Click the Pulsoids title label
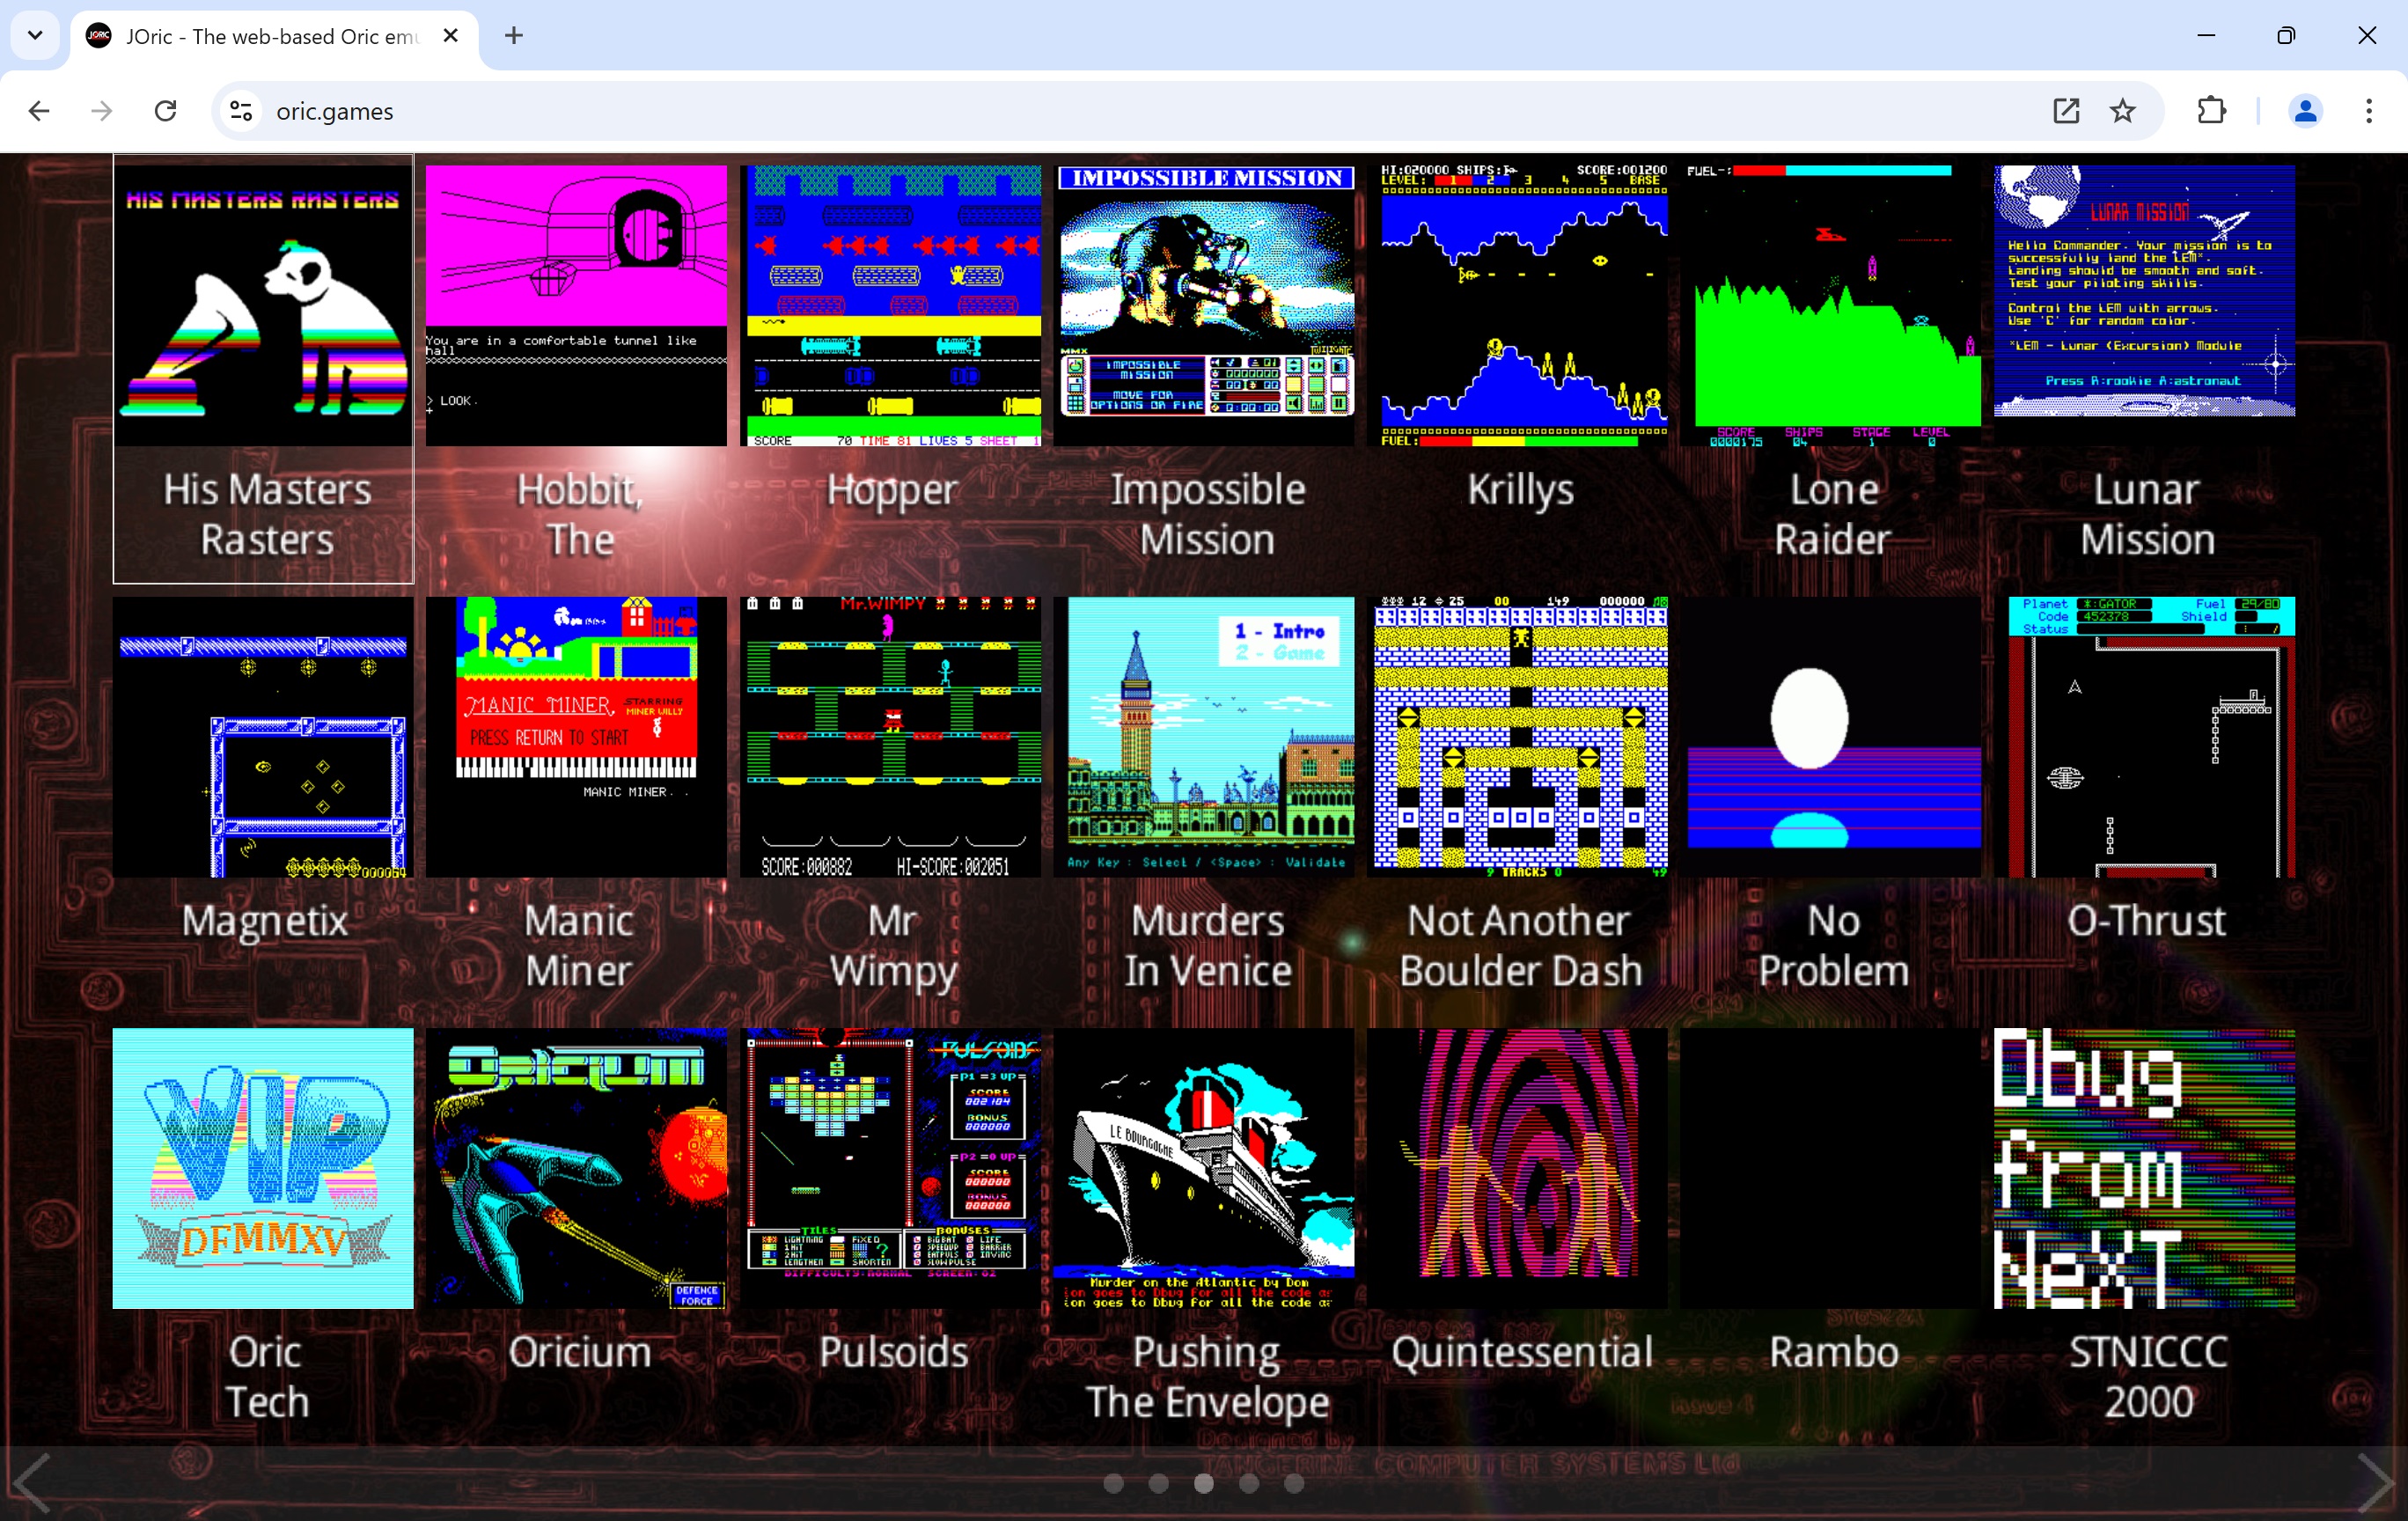 [x=893, y=1352]
